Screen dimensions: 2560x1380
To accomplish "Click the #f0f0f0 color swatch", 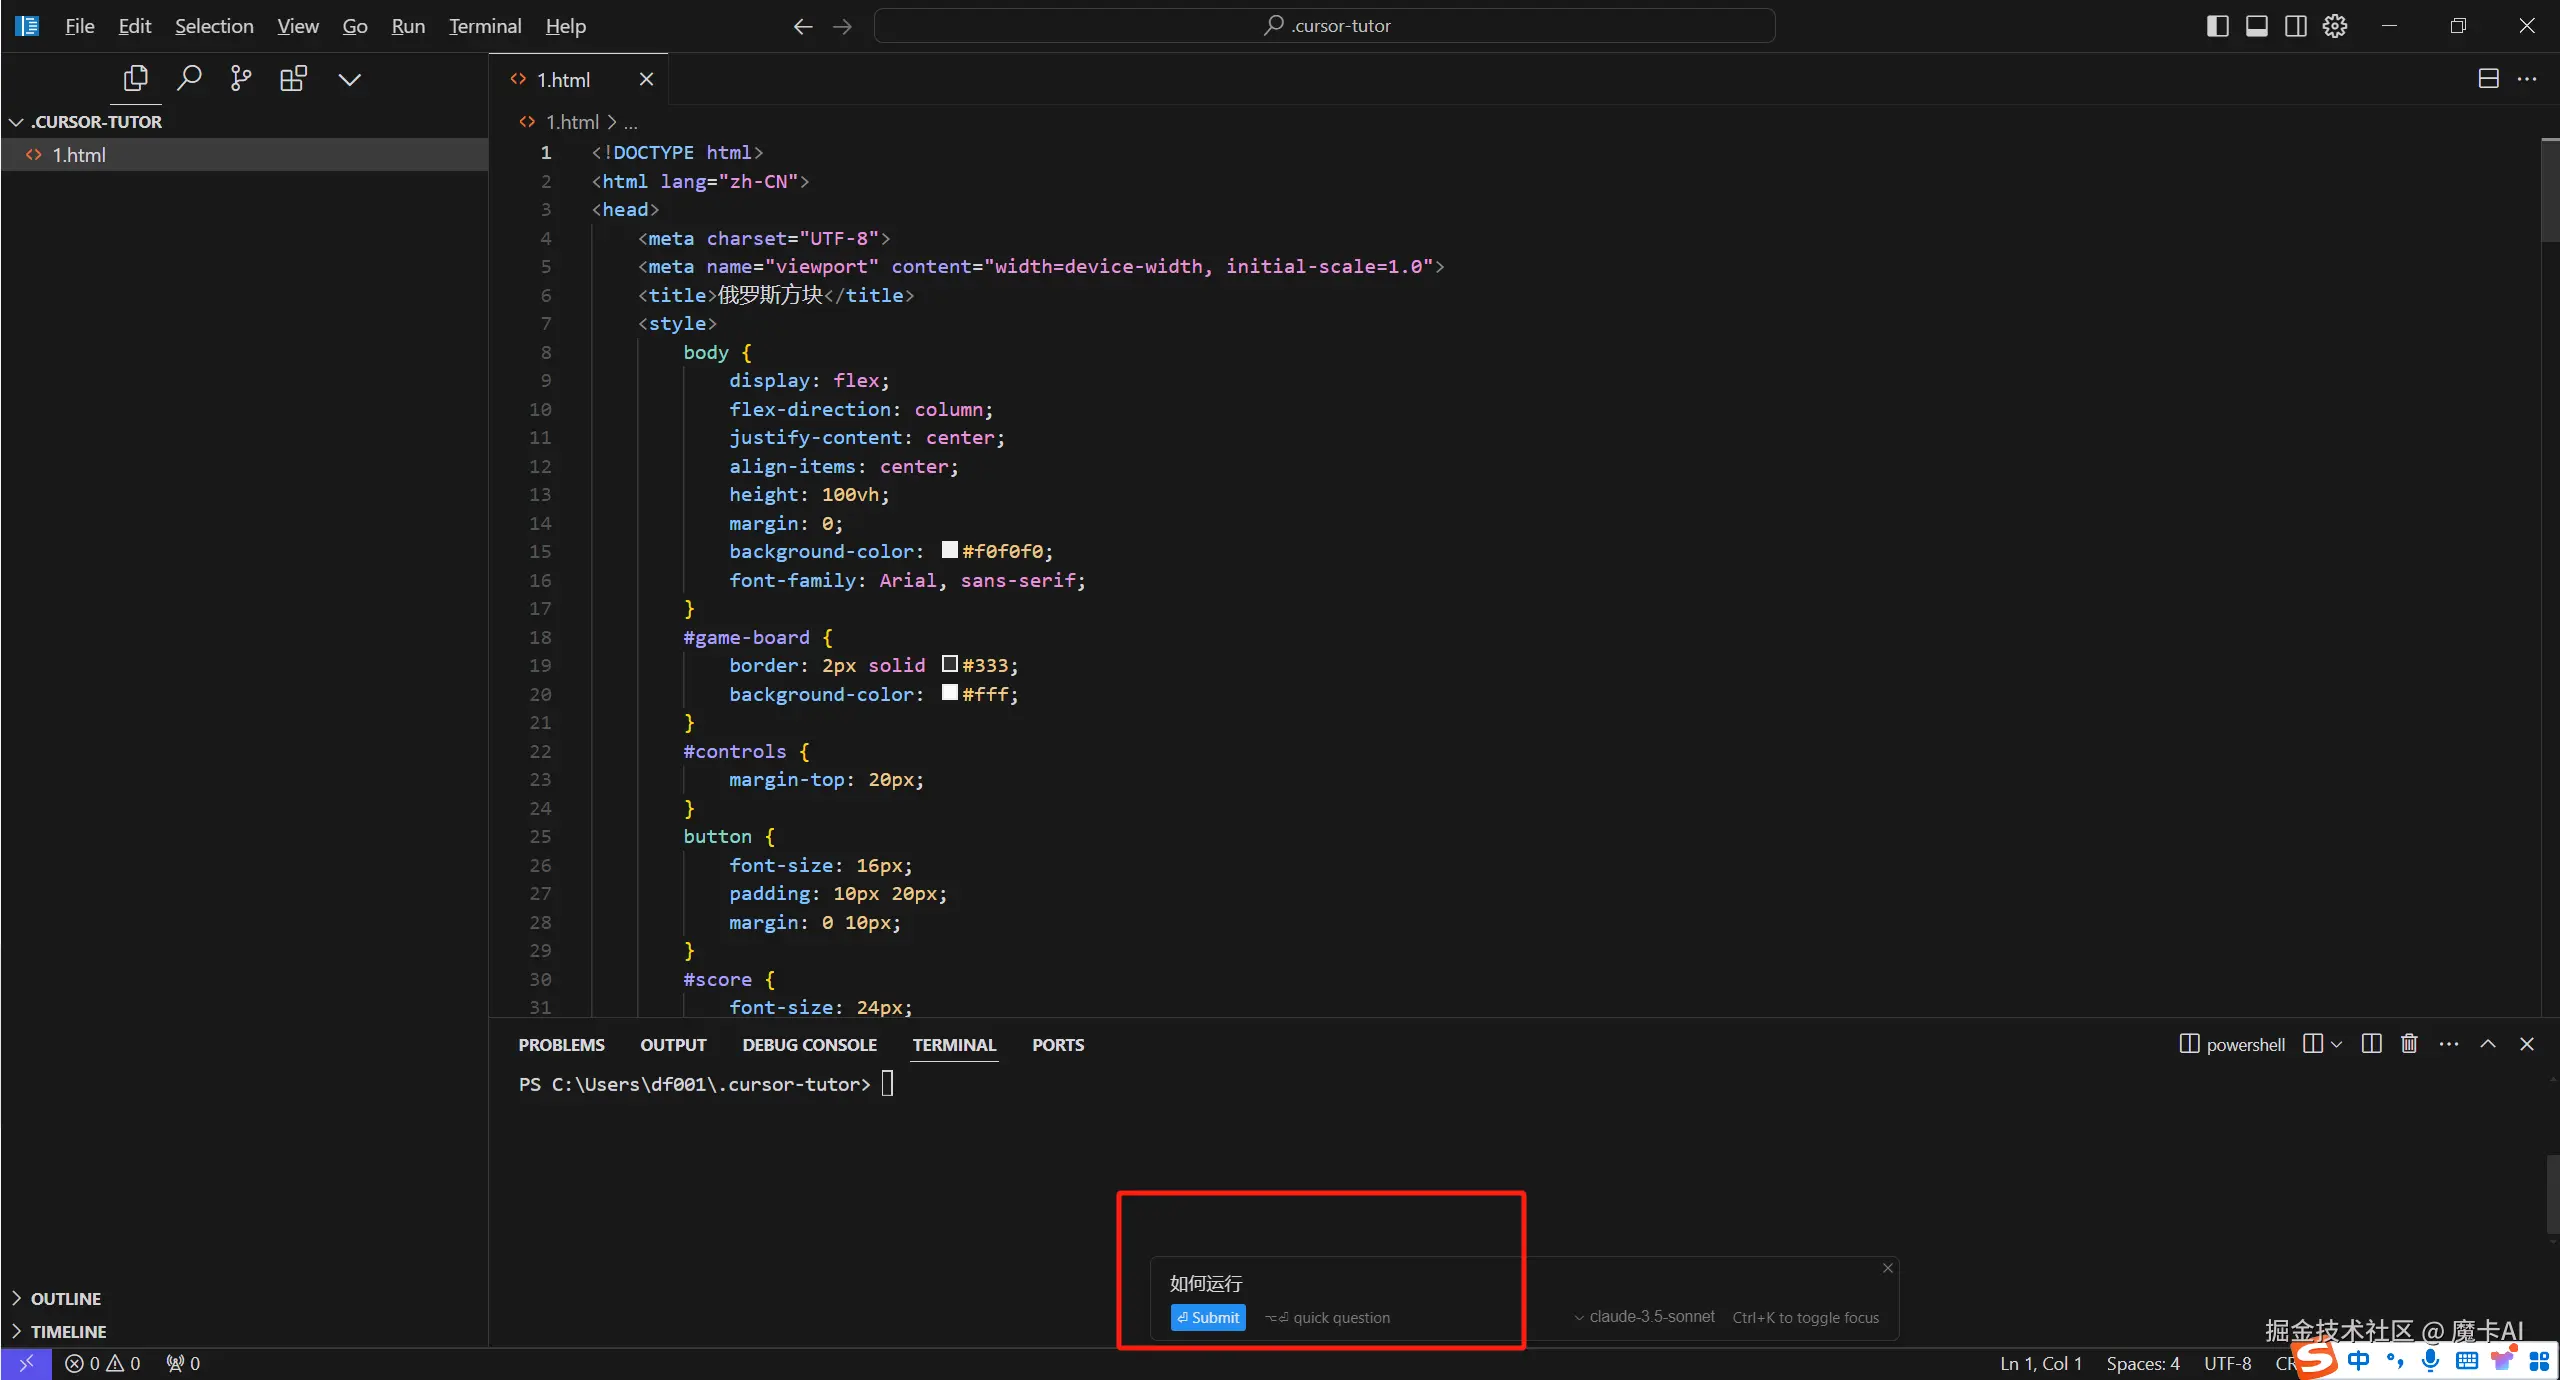I will [949, 550].
